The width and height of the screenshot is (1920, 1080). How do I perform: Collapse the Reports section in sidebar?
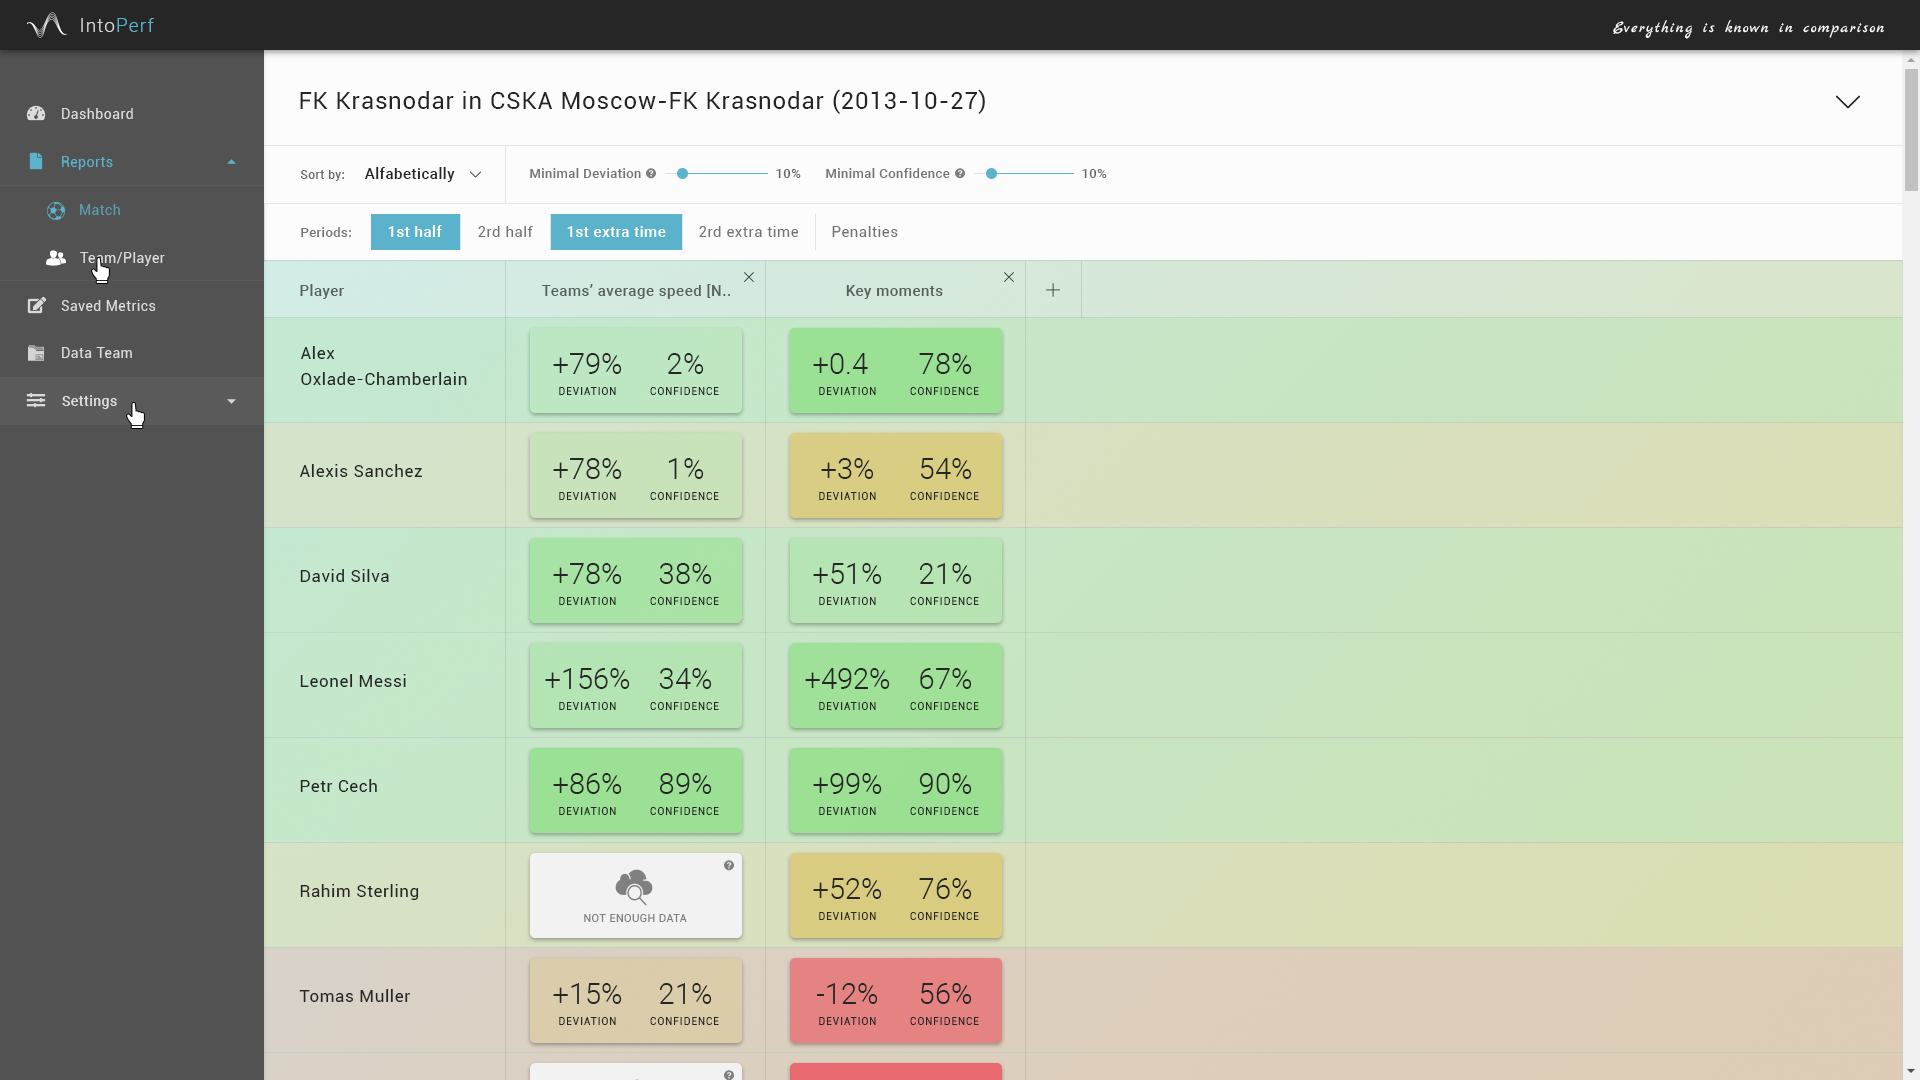coord(231,161)
